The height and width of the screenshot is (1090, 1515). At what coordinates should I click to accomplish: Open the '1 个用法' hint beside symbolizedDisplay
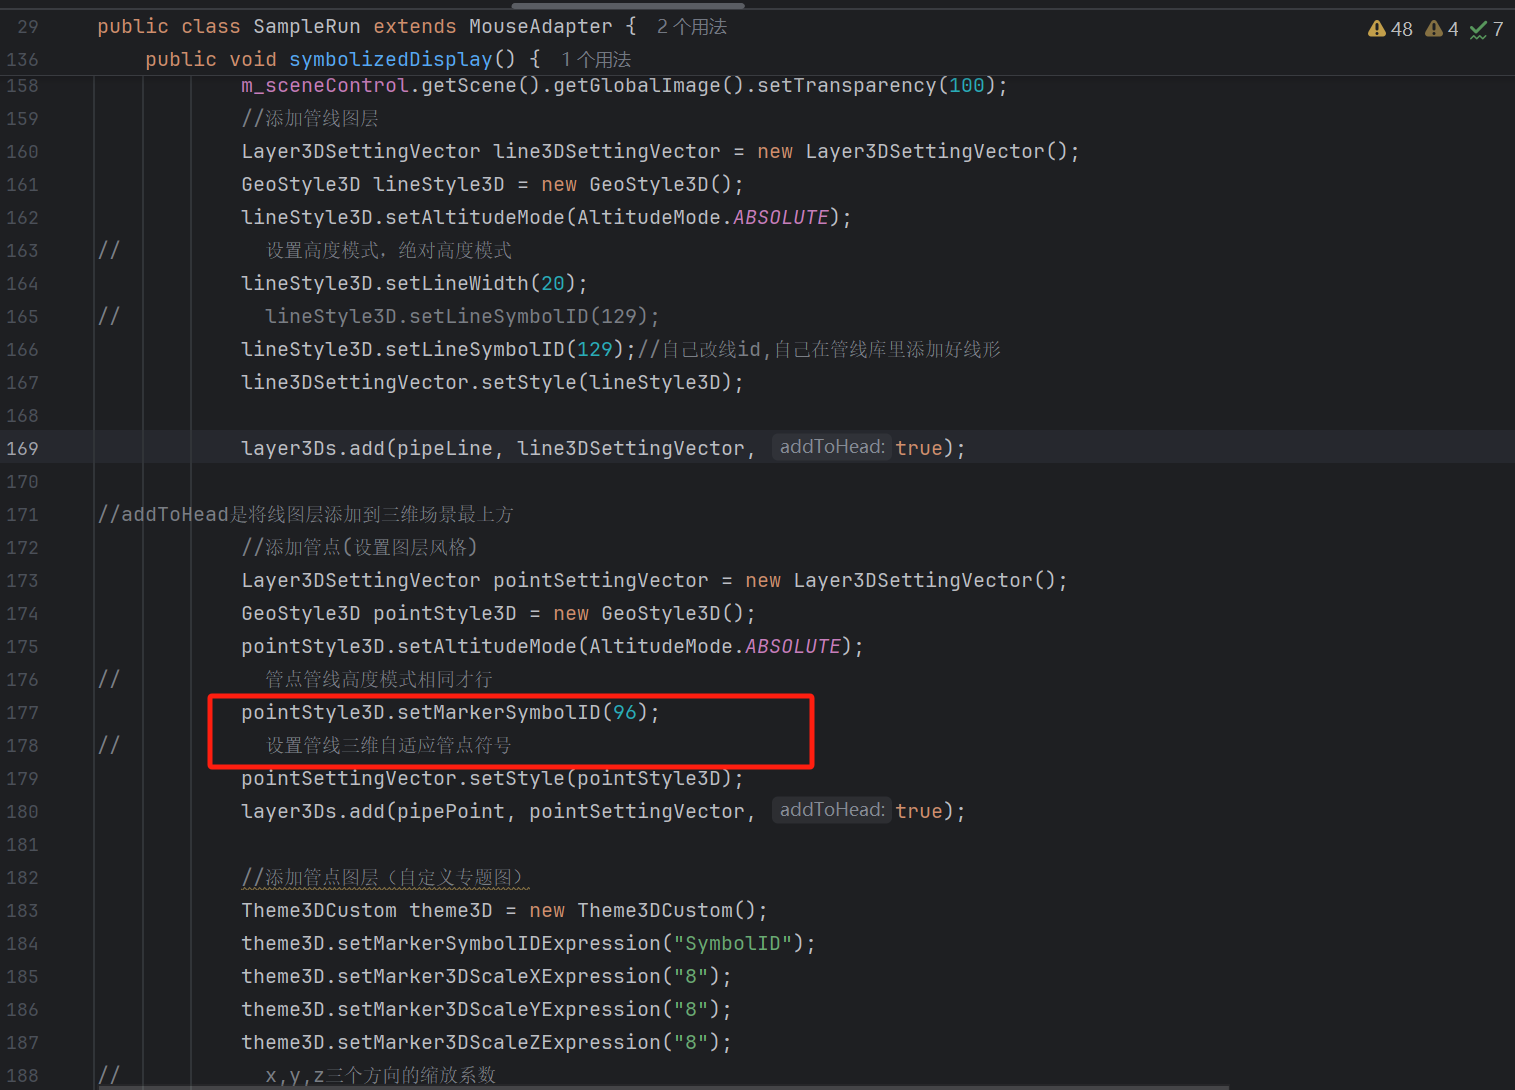coord(596,60)
